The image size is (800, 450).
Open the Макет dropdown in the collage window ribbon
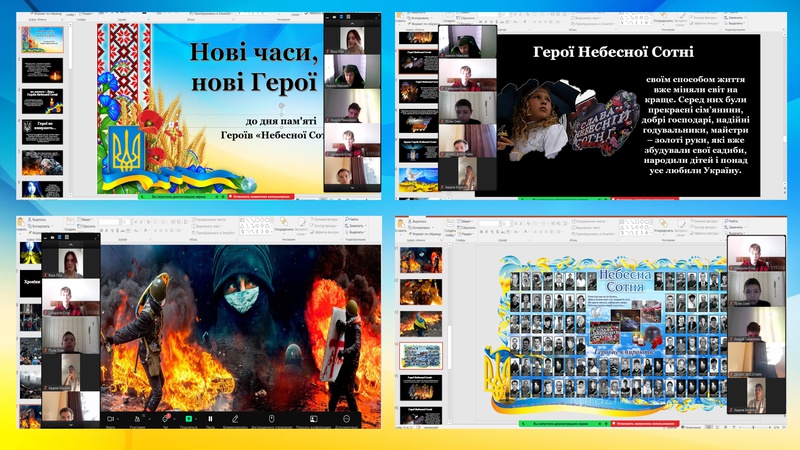pos(465,221)
